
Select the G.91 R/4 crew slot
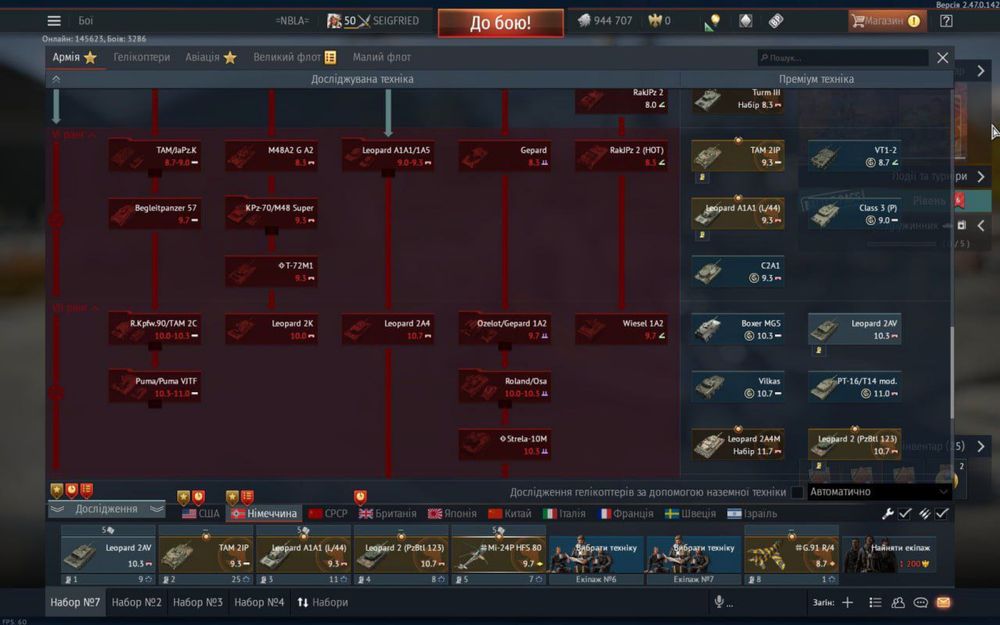791,555
